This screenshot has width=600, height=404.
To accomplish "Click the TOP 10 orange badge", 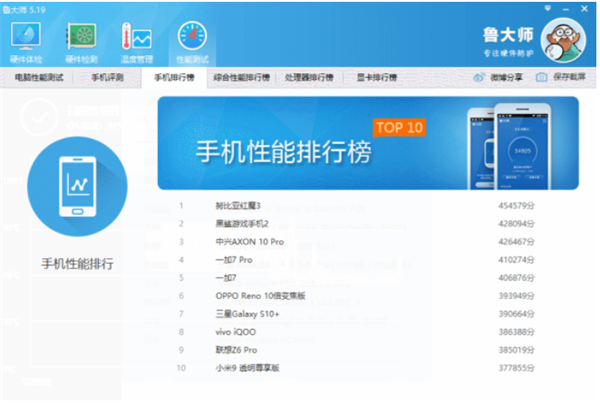I will (399, 127).
